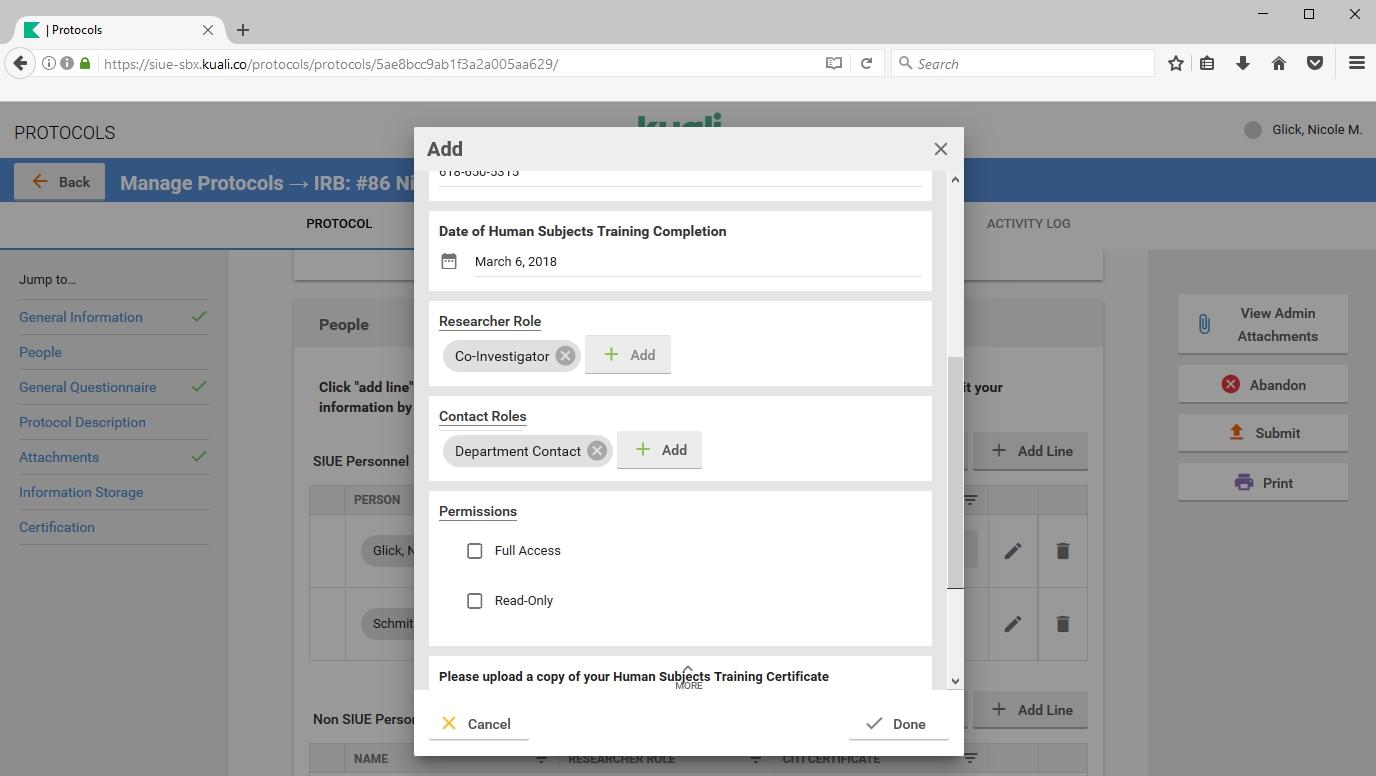Remove the Department Contact chip
The height and width of the screenshot is (776, 1376).
[597, 451]
